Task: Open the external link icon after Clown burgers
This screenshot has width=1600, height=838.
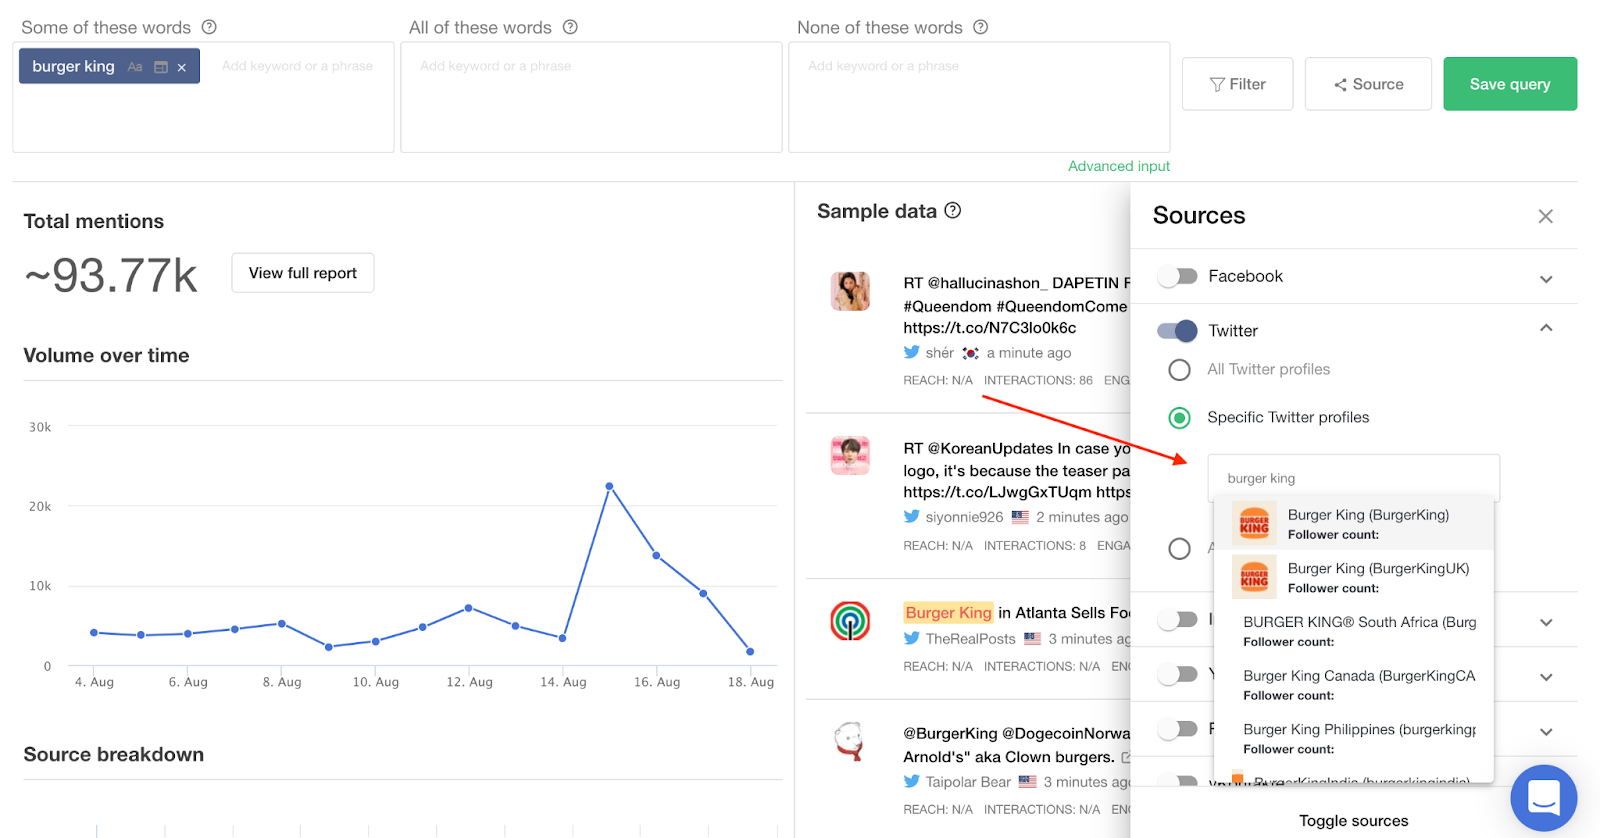Action: [x=1126, y=757]
